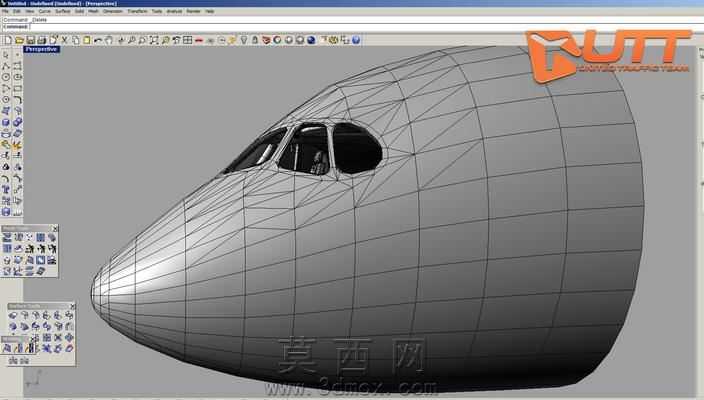
Task: Select the Fillet curves tool
Action: [17, 100]
